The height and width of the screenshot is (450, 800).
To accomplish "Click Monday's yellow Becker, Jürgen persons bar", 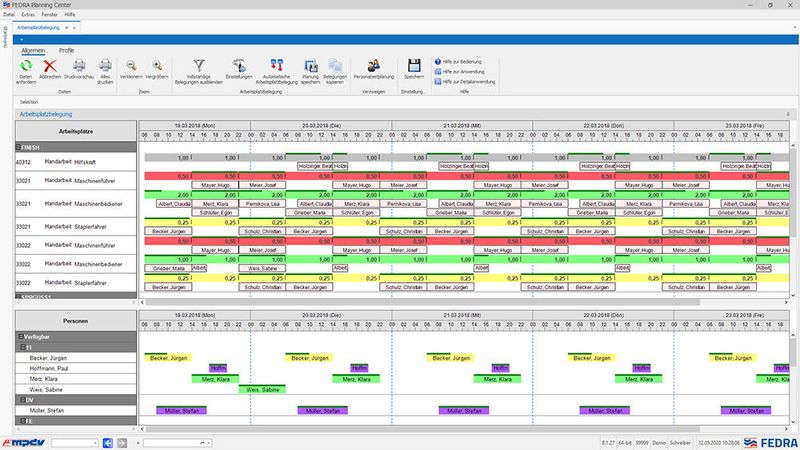I will pyautogui.click(x=168, y=358).
